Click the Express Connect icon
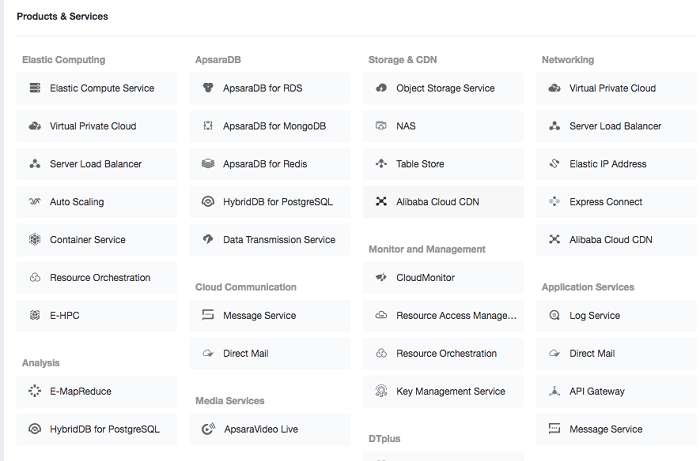700x461 pixels. coord(554,202)
